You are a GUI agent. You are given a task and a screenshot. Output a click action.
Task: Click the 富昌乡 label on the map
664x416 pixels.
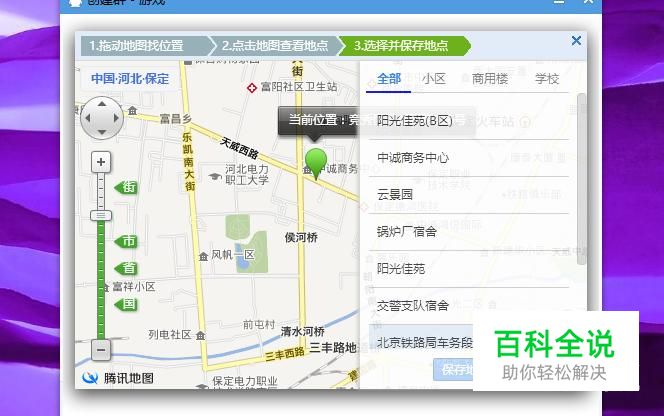click(x=176, y=119)
